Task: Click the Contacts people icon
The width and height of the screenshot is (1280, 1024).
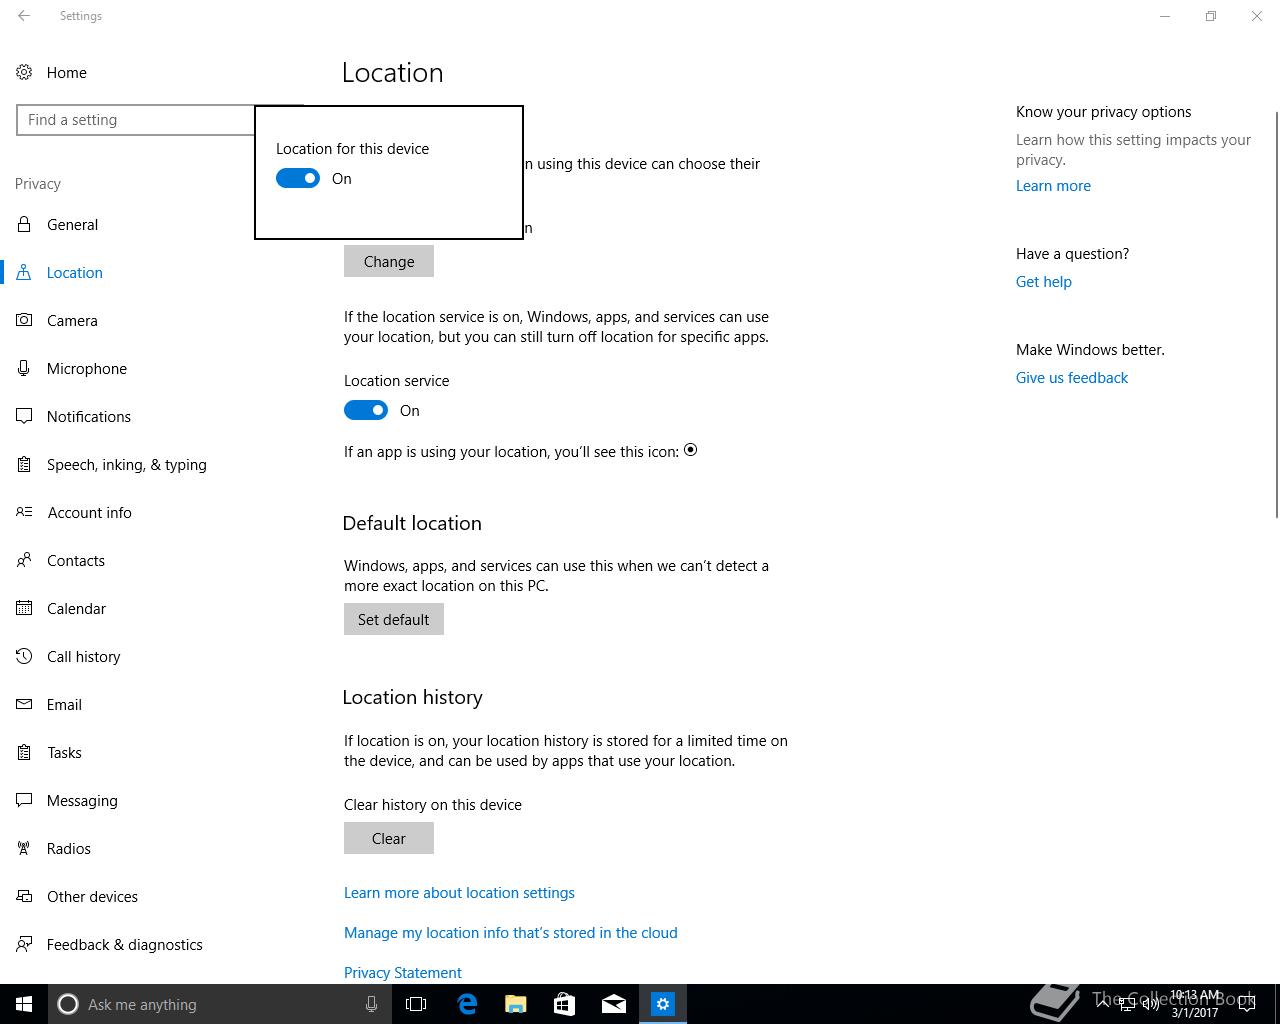Action: [24, 560]
